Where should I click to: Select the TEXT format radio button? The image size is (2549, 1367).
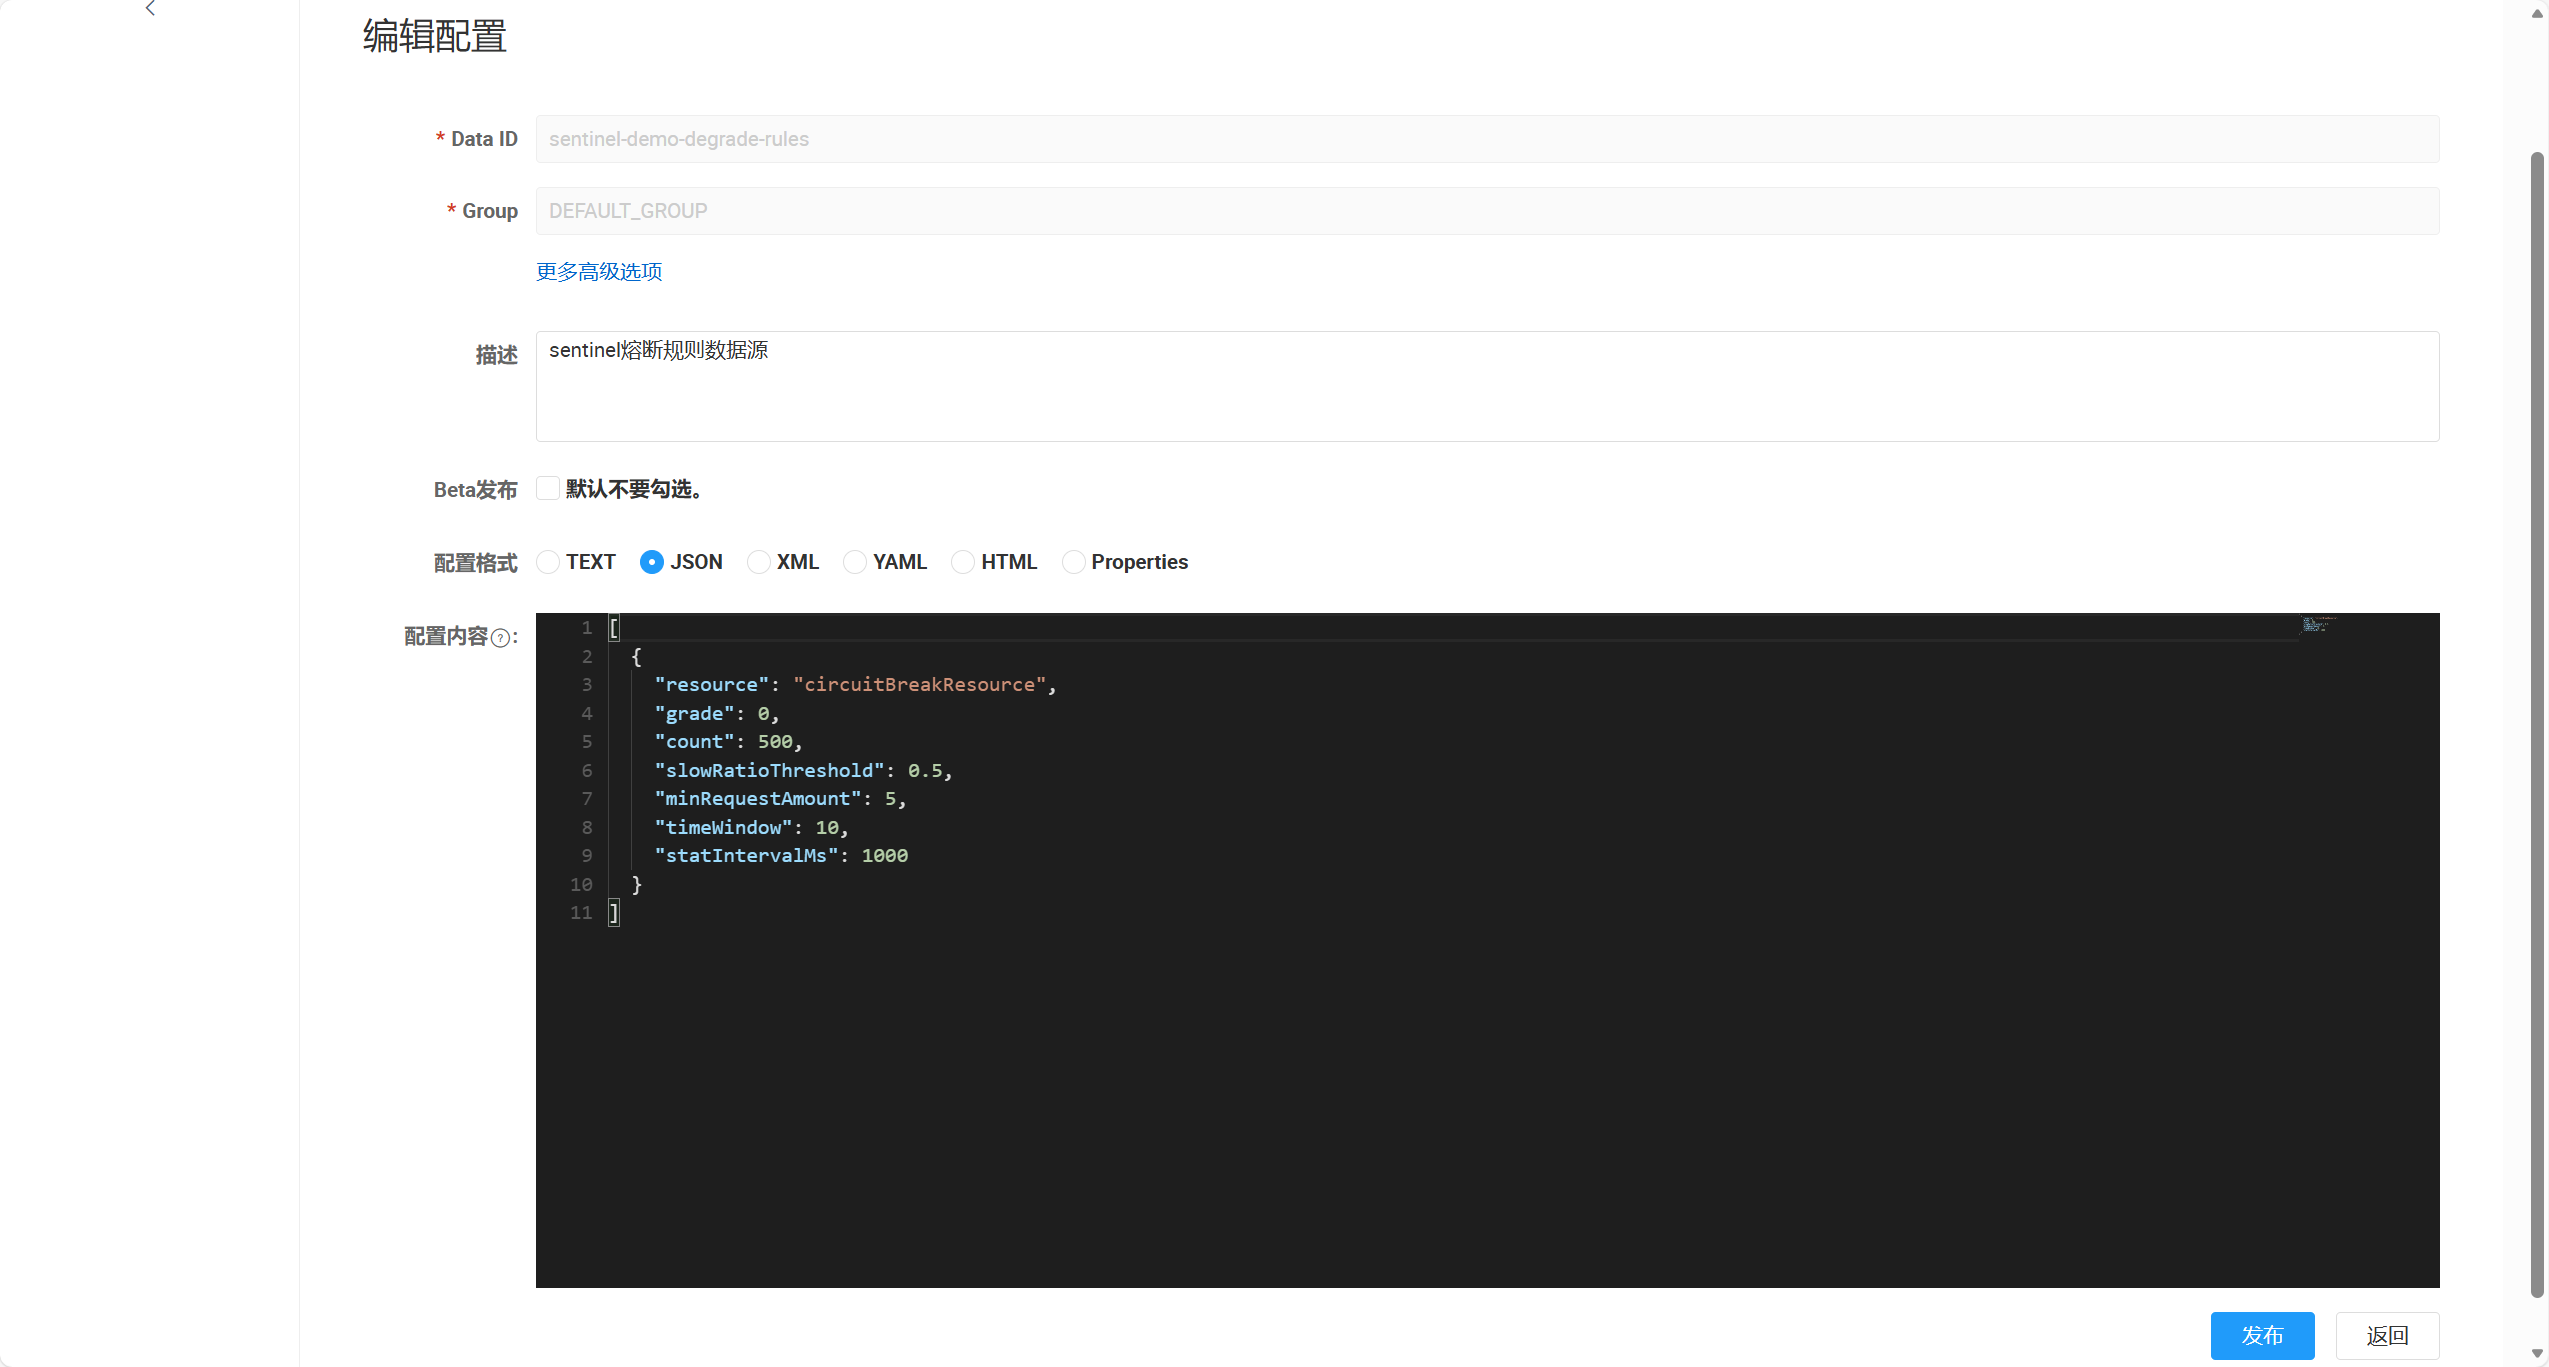548,562
